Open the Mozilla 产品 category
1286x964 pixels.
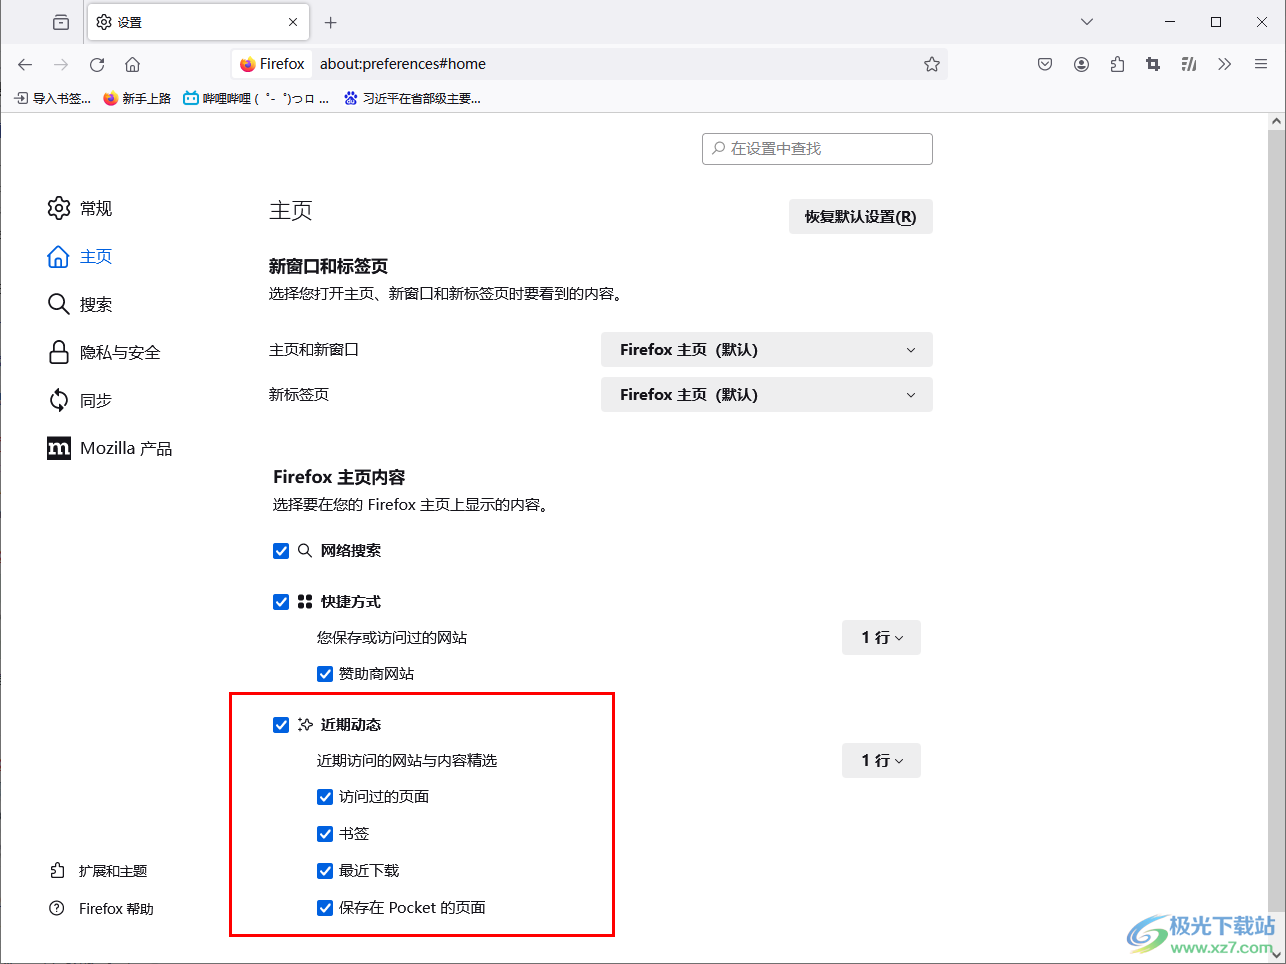pos(110,448)
